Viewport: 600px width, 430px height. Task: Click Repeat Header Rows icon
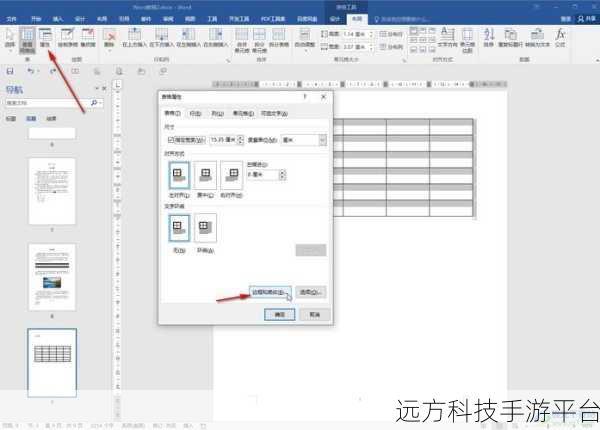[x=510, y=37]
